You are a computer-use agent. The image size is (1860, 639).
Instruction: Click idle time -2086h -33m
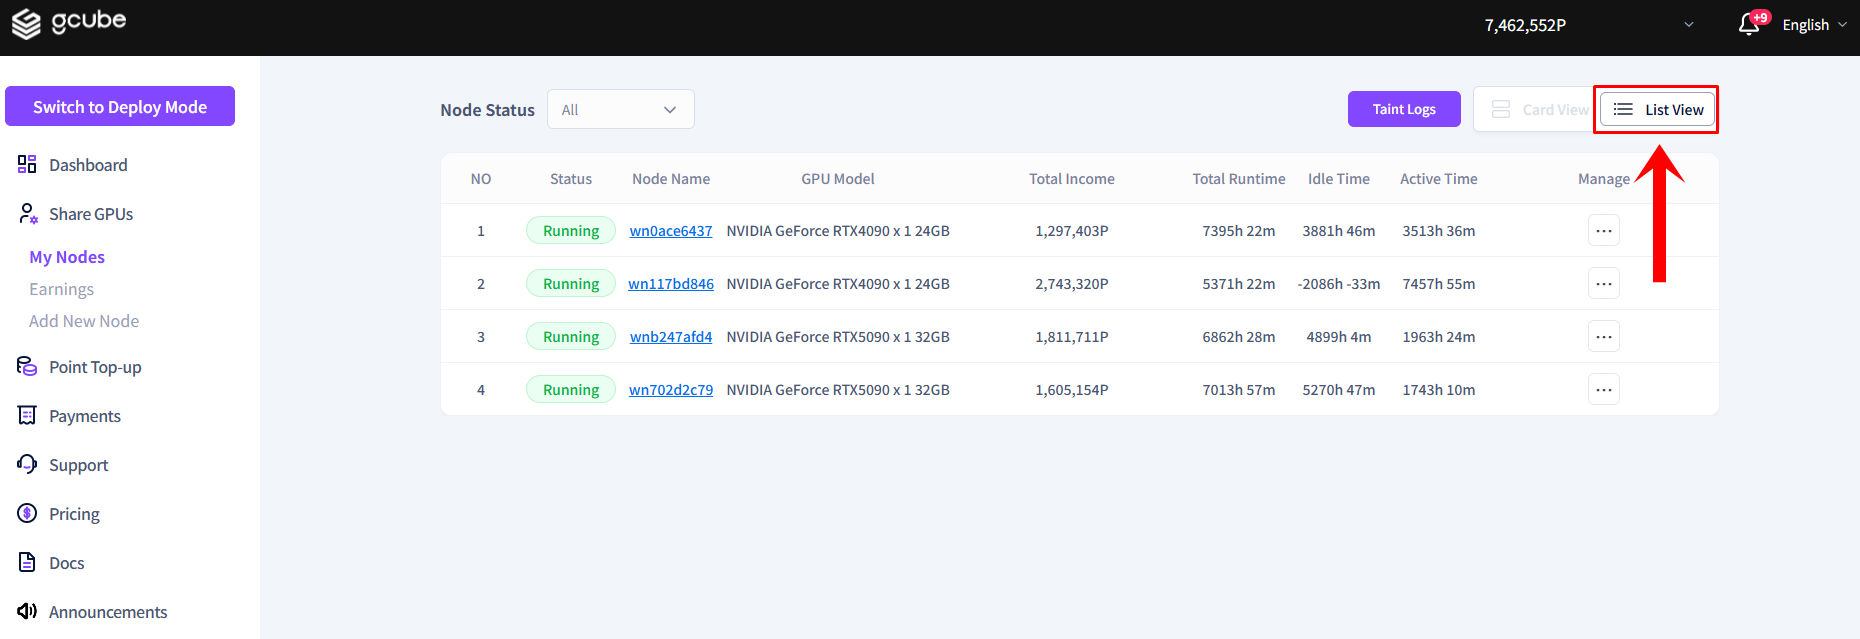[1339, 284]
